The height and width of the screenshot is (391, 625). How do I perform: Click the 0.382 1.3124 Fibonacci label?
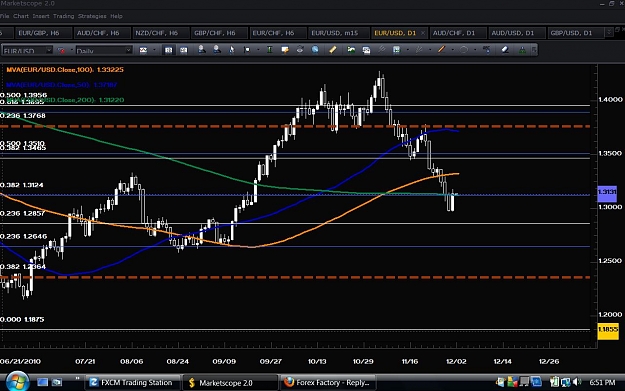[x=22, y=185]
